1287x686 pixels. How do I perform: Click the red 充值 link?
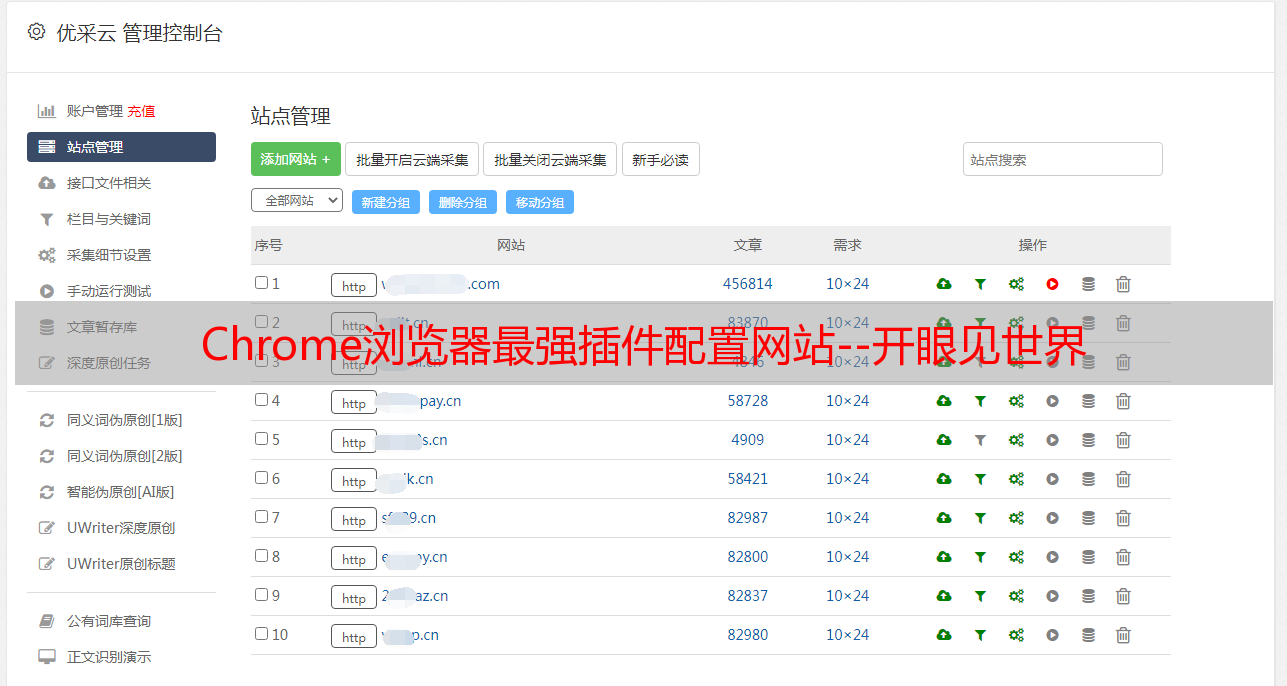141,111
